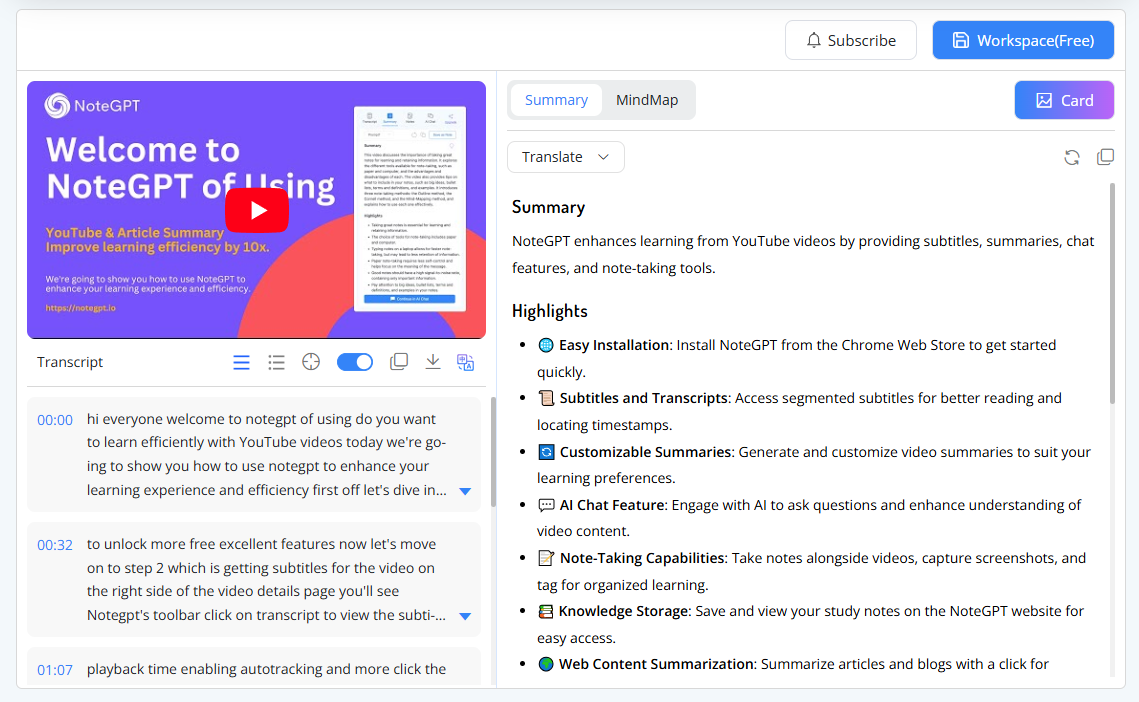Click the books emoji by Knowledge Storage
Image resolution: width=1139 pixels, height=702 pixels.
click(546, 611)
